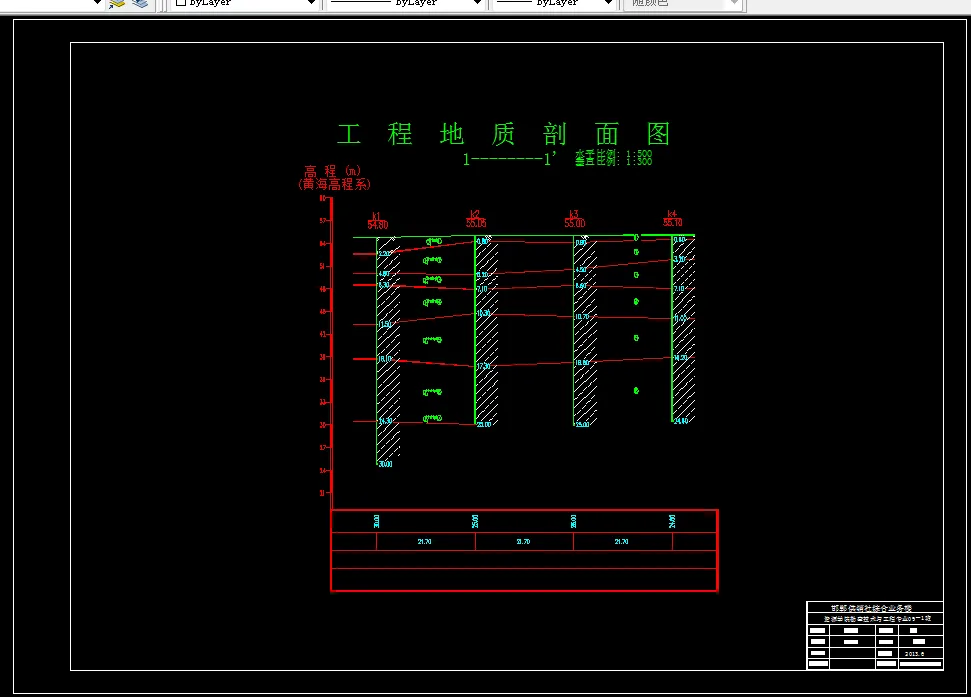Select the top header row of title block
Viewport: 971px width, 697px height.
pos(875,608)
